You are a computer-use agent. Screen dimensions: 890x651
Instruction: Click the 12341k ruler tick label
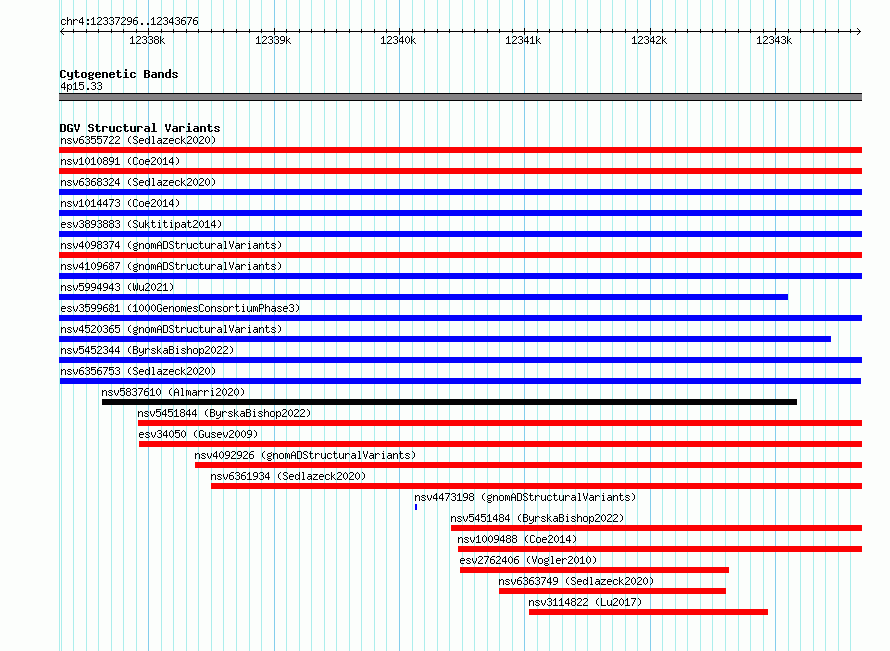pyautogui.click(x=523, y=40)
